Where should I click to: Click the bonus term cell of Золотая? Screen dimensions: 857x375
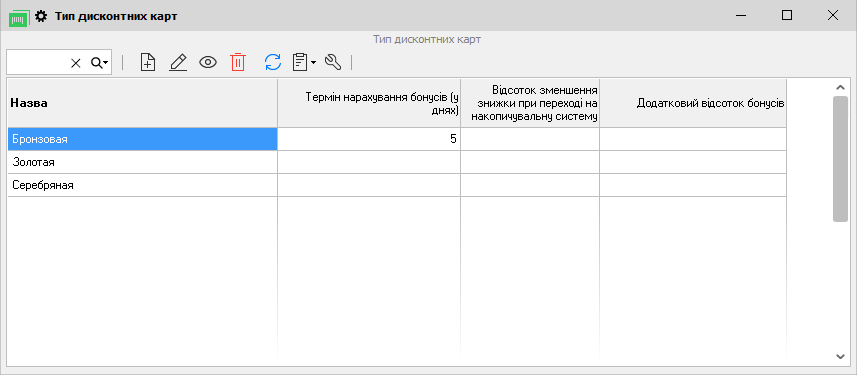(369, 162)
